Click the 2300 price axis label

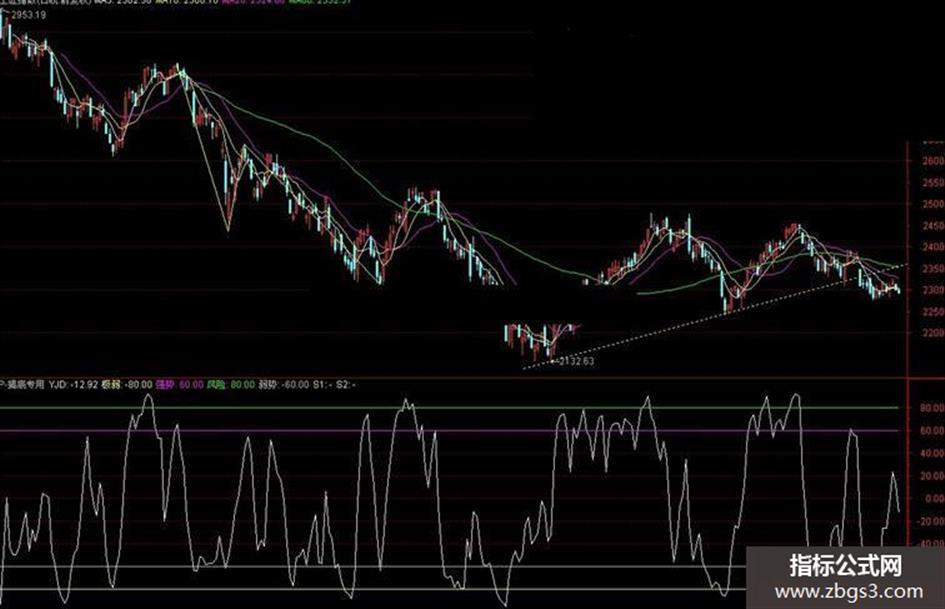pos(932,290)
